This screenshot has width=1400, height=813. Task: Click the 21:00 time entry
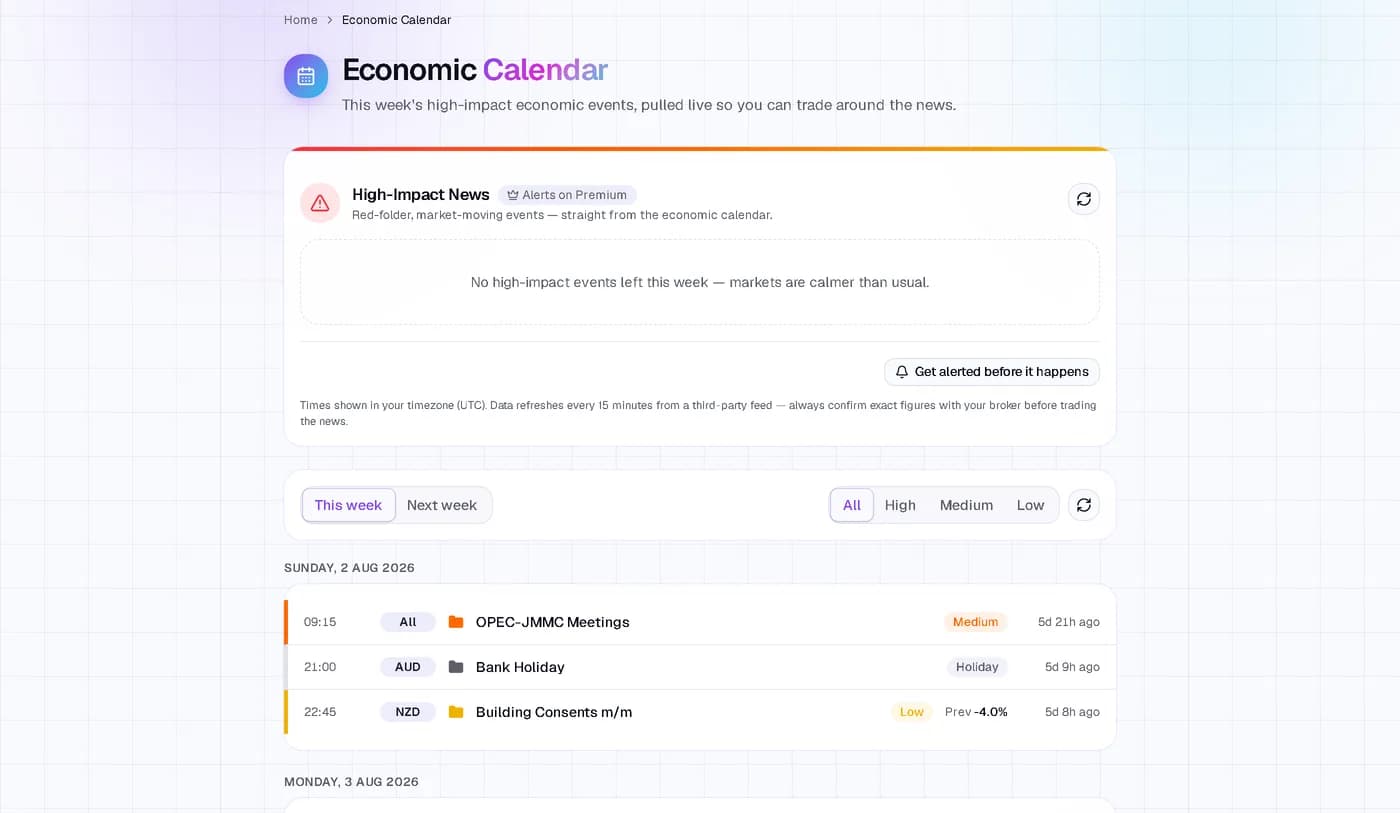pyautogui.click(x=320, y=667)
